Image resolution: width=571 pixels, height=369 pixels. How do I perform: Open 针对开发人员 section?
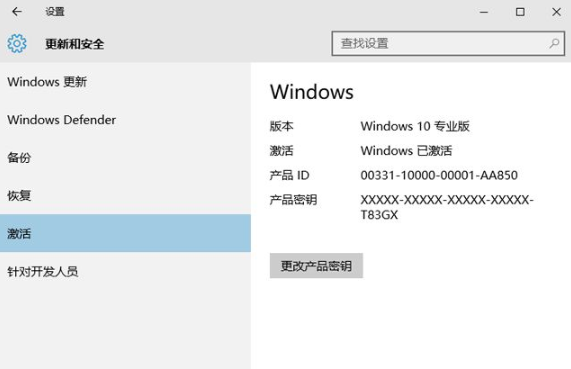[125, 271]
